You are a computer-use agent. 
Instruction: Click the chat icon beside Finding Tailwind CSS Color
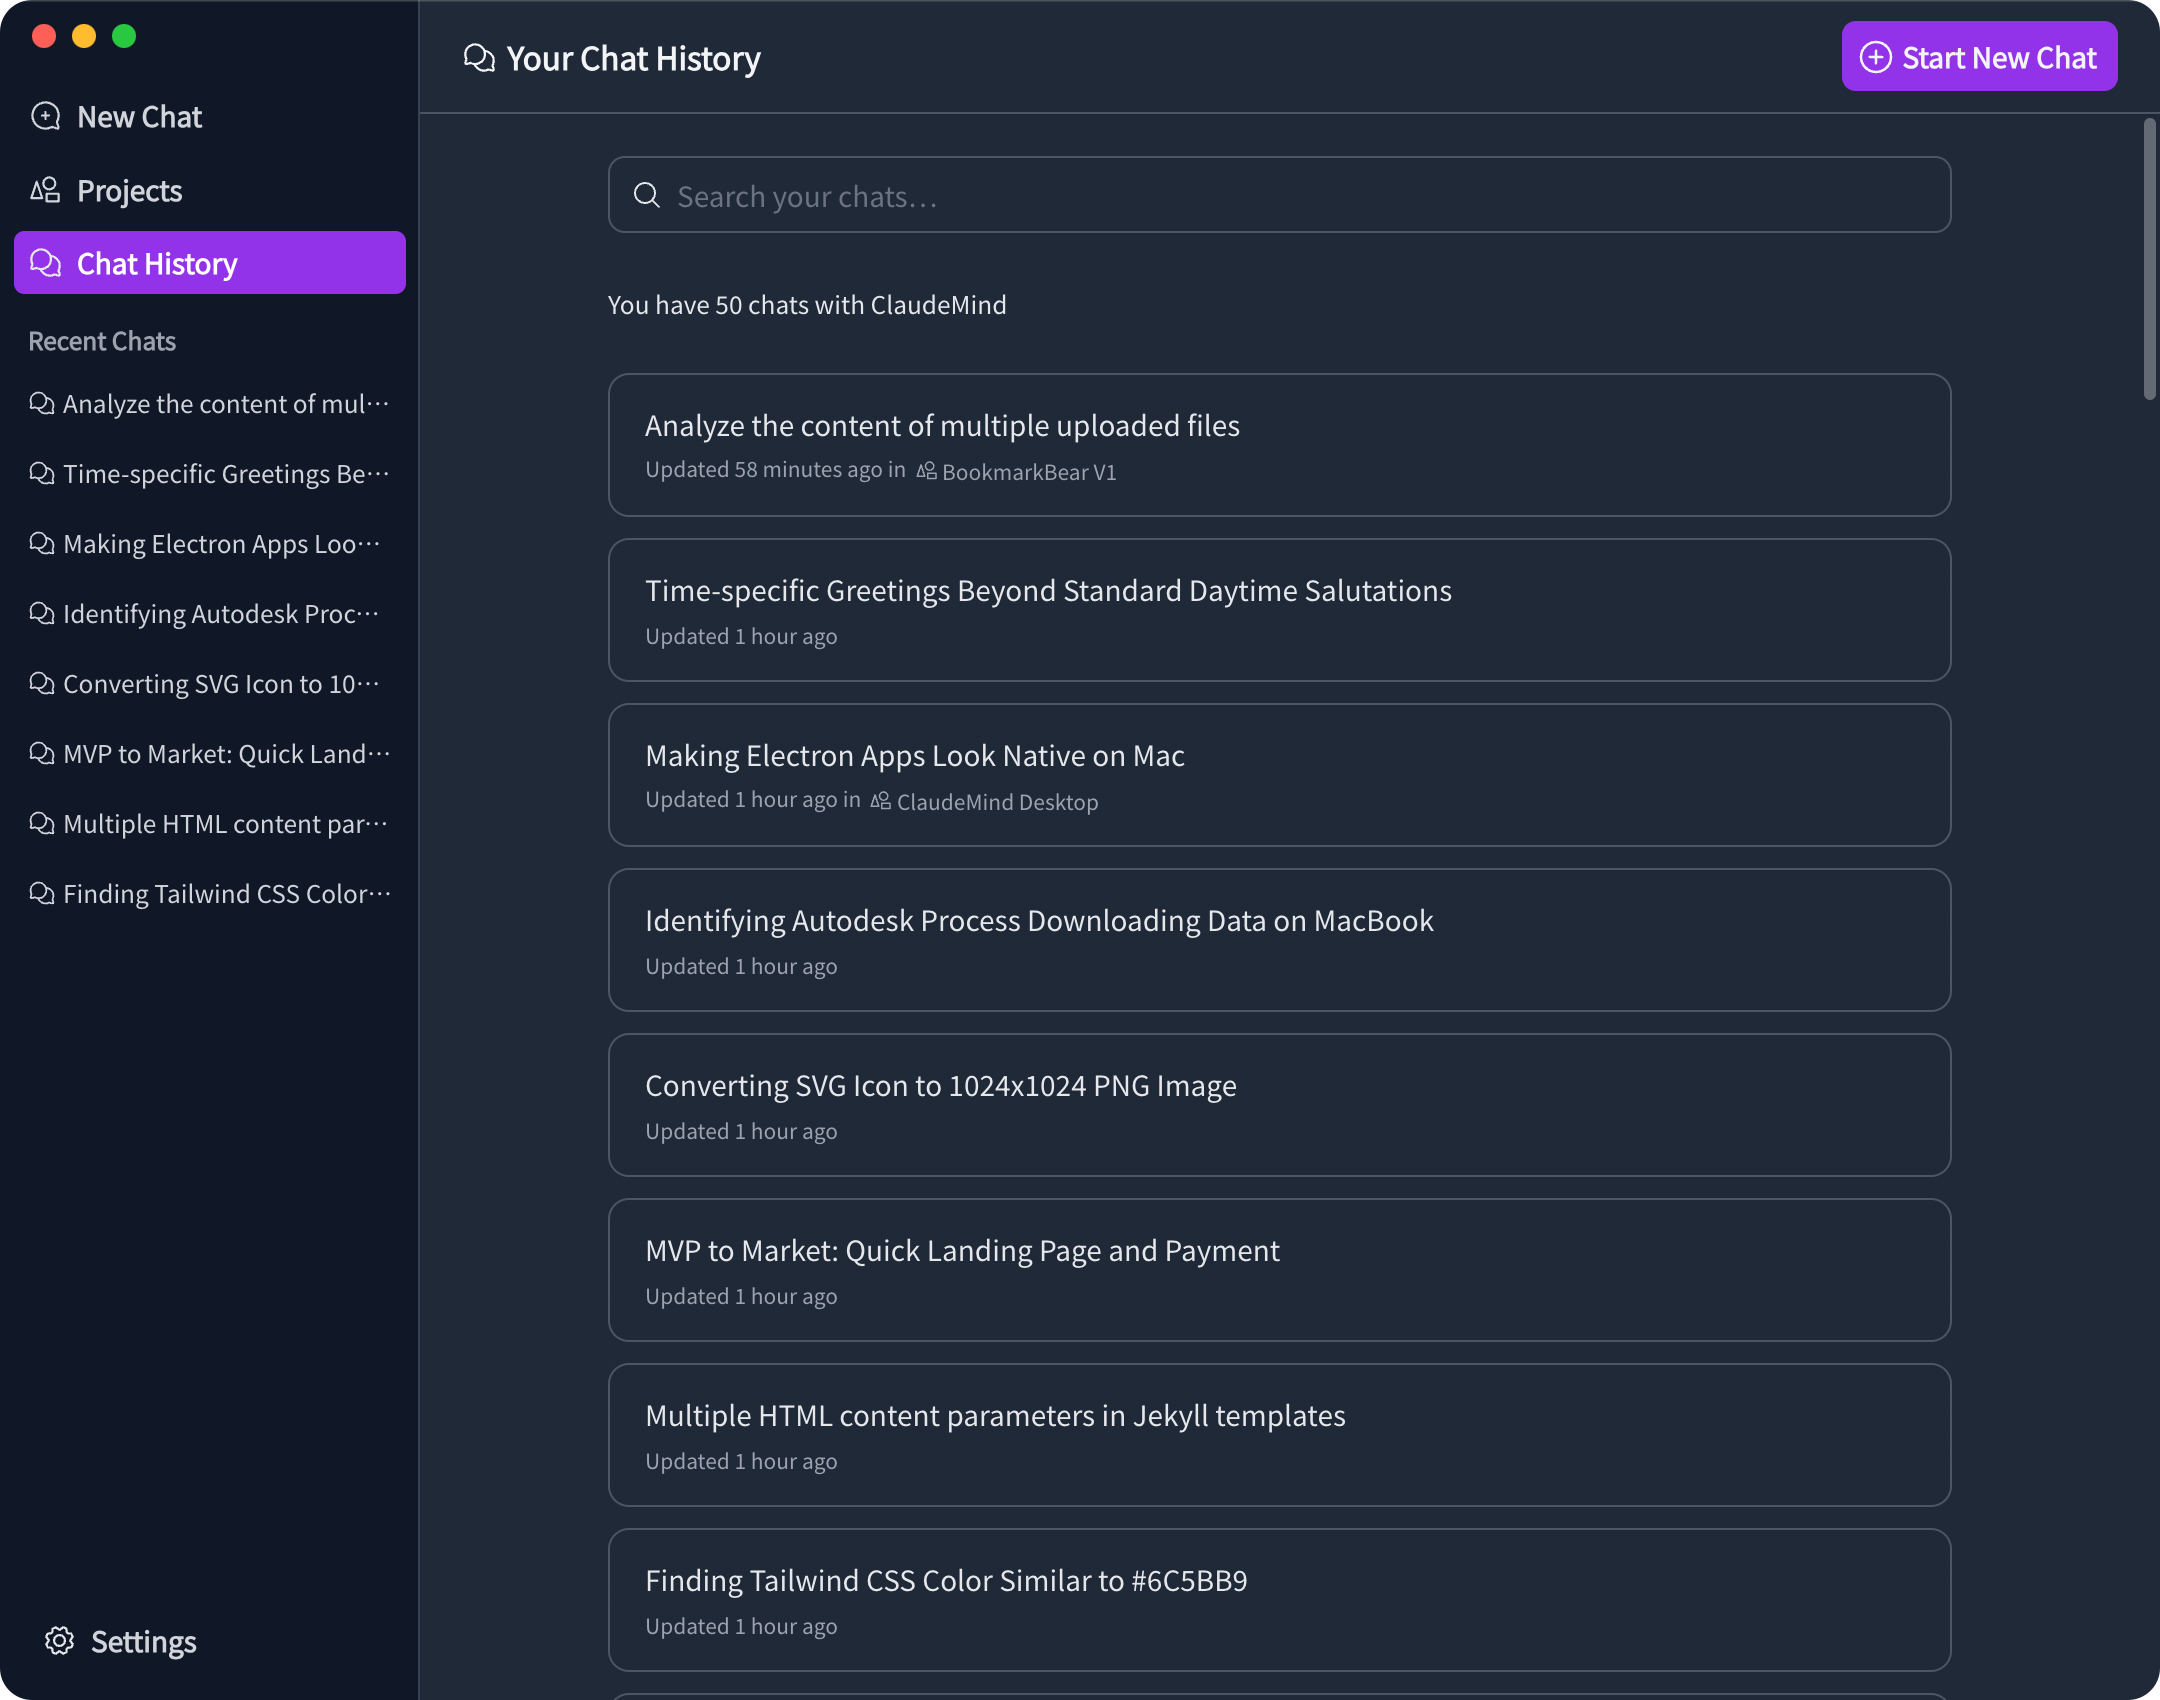(40, 893)
